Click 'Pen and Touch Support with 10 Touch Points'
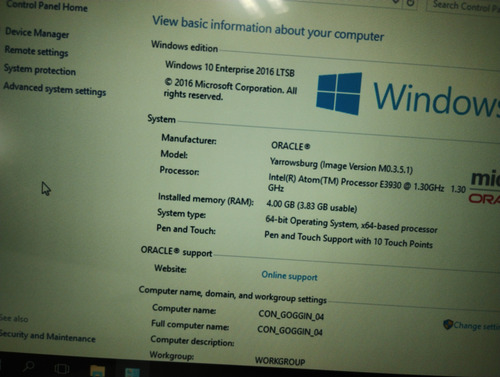Screen dimensions: 500x377 click(348, 240)
